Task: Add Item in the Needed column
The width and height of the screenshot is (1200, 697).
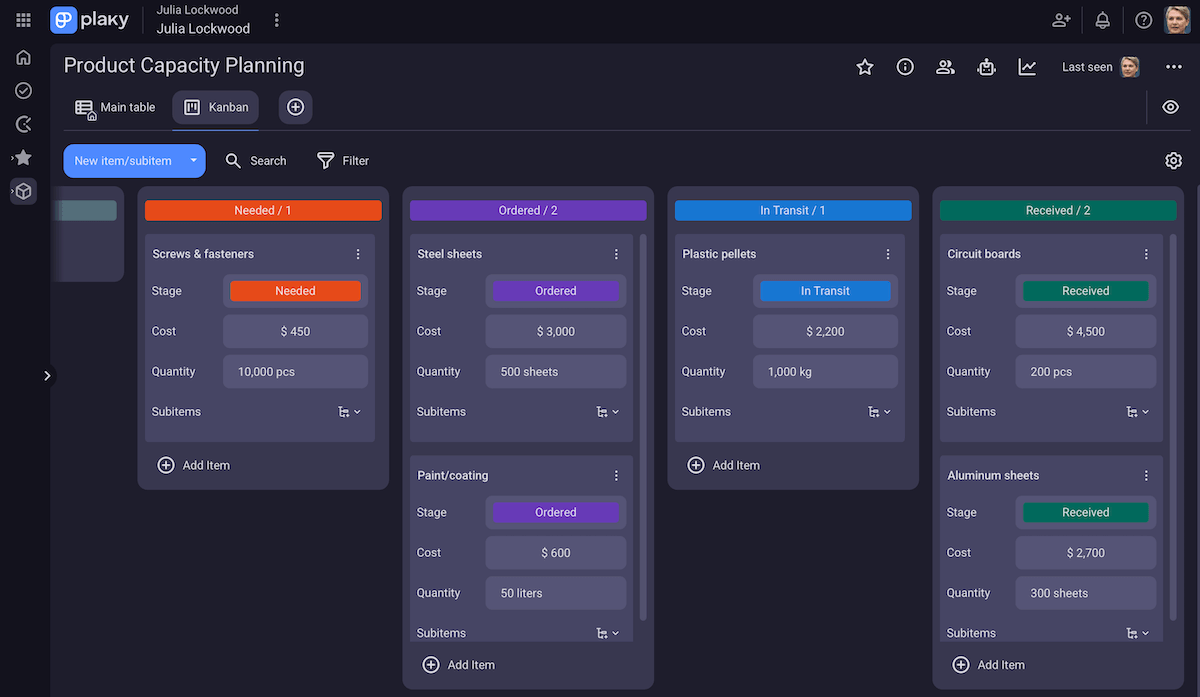Action: [x=194, y=465]
